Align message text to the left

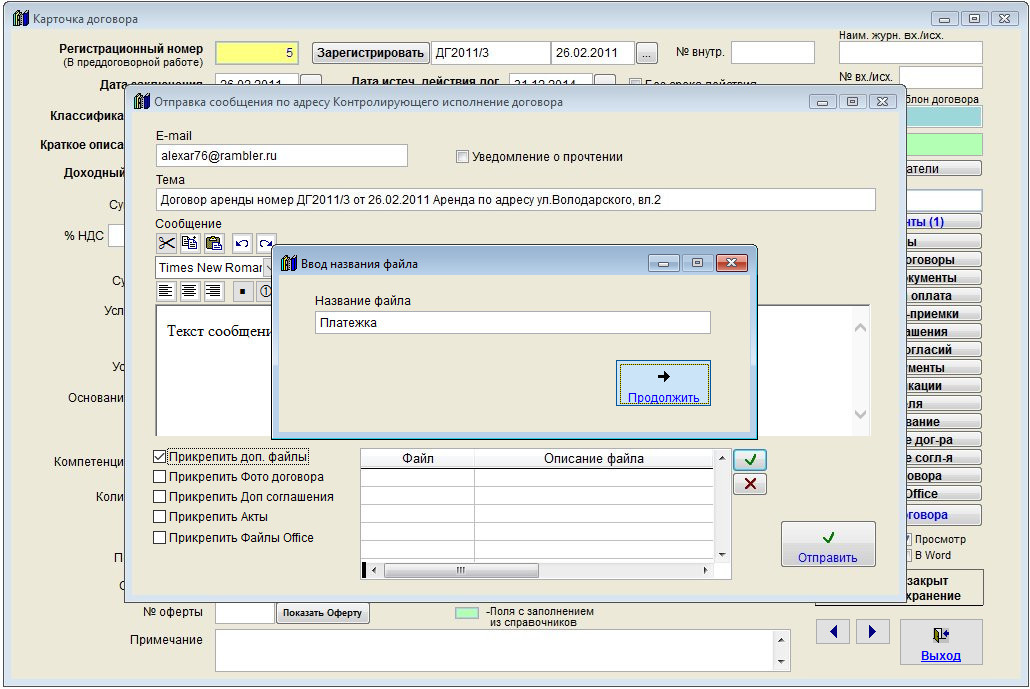tap(166, 291)
